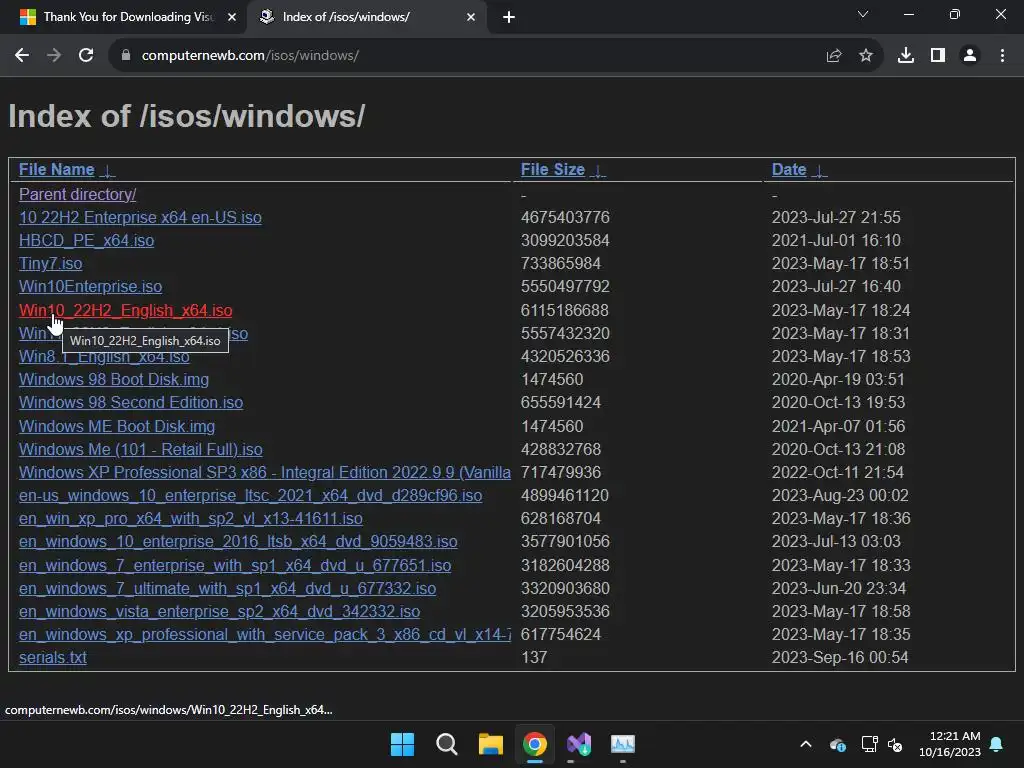1024x768 pixels.
Task: Download en_windows_7_enterprise_with_sp1 iso
Action: 234,566
